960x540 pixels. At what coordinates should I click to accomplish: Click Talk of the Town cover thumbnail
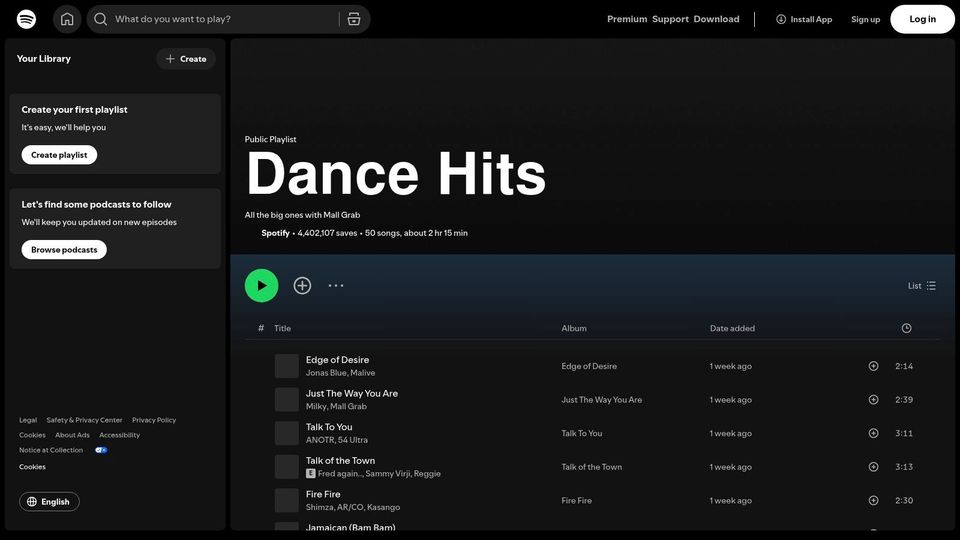pos(287,467)
